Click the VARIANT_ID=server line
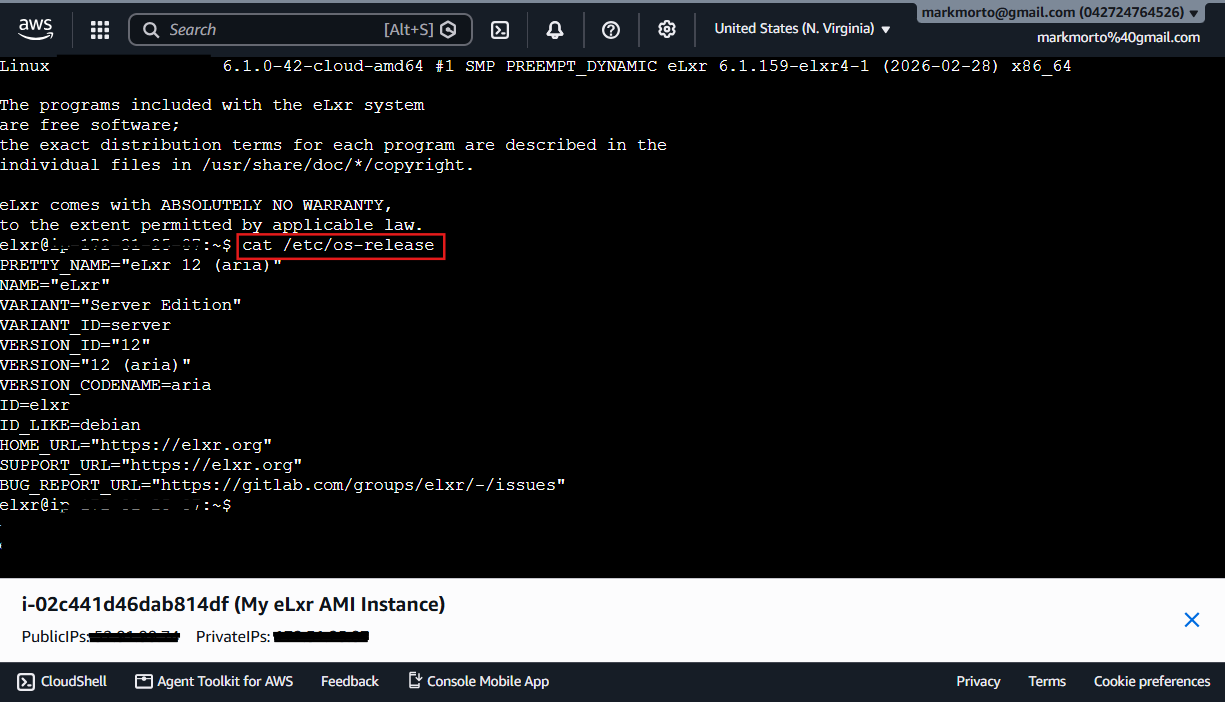Viewport: 1225px width, 702px height. click(x=86, y=325)
